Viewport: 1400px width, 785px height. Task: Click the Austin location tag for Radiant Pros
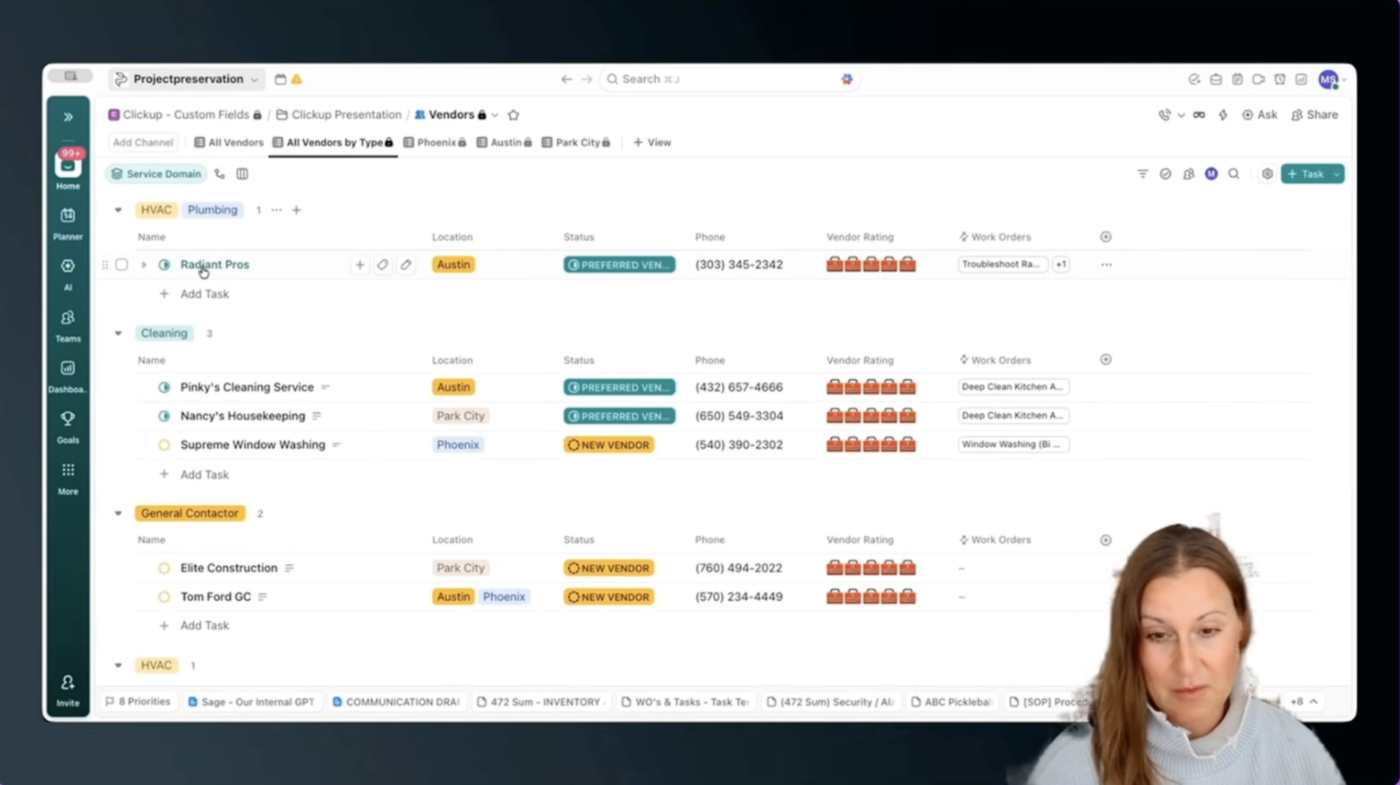pyautogui.click(x=453, y=265)
